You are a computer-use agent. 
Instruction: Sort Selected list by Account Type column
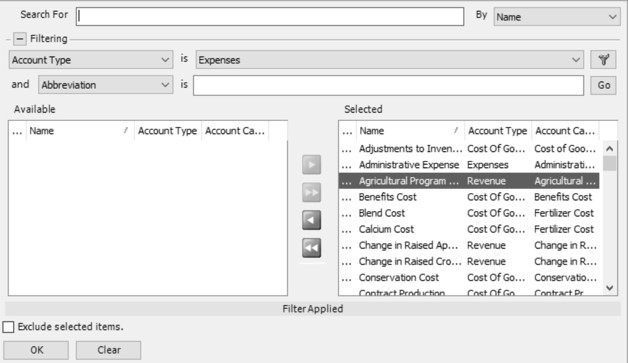pyautogui.click(x=497, y=131)
